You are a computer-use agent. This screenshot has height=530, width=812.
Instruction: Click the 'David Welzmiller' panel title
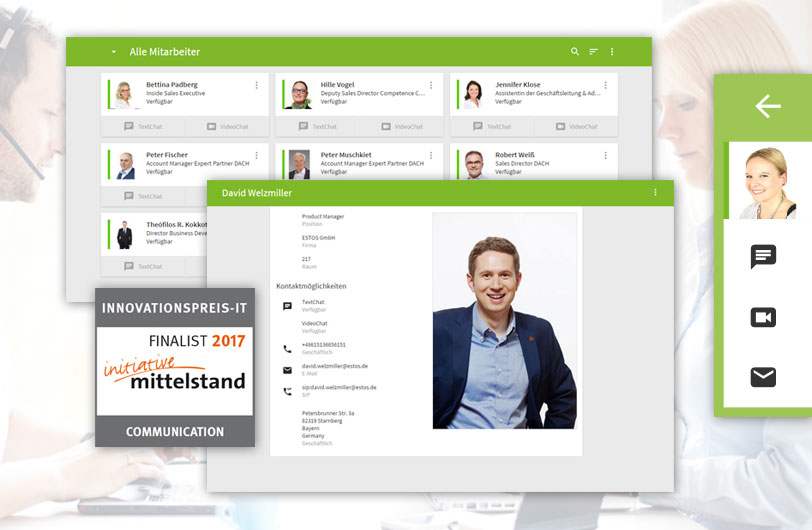pyautogui.click(x=257, y=193)
